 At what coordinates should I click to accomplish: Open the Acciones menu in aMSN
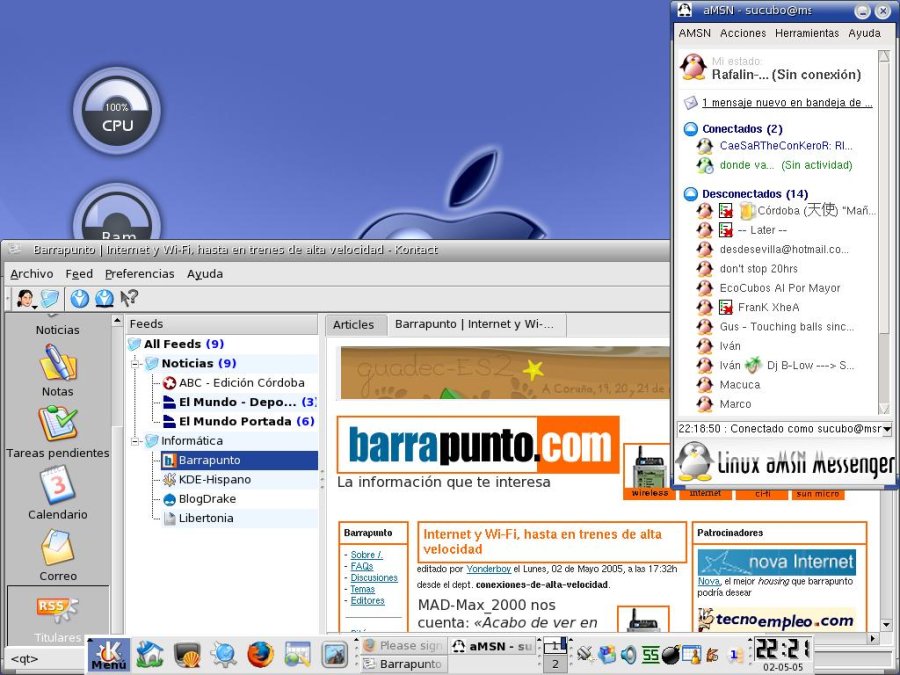(x=743, y=33)
